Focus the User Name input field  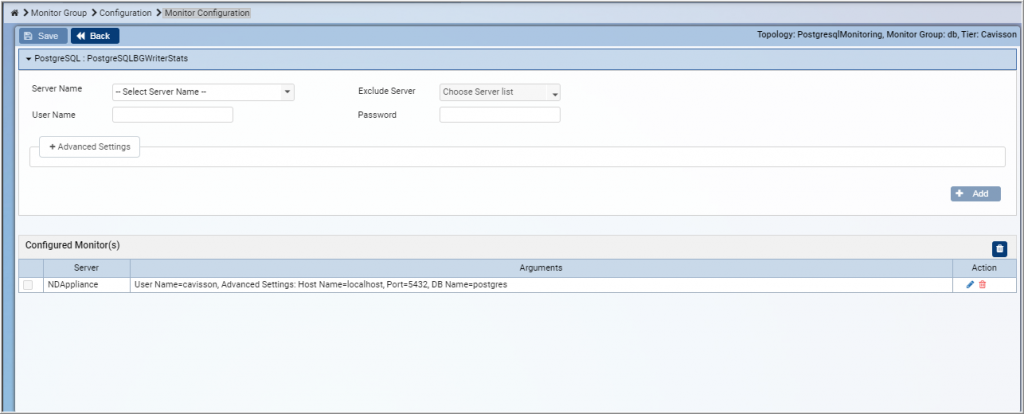[172, 115]
